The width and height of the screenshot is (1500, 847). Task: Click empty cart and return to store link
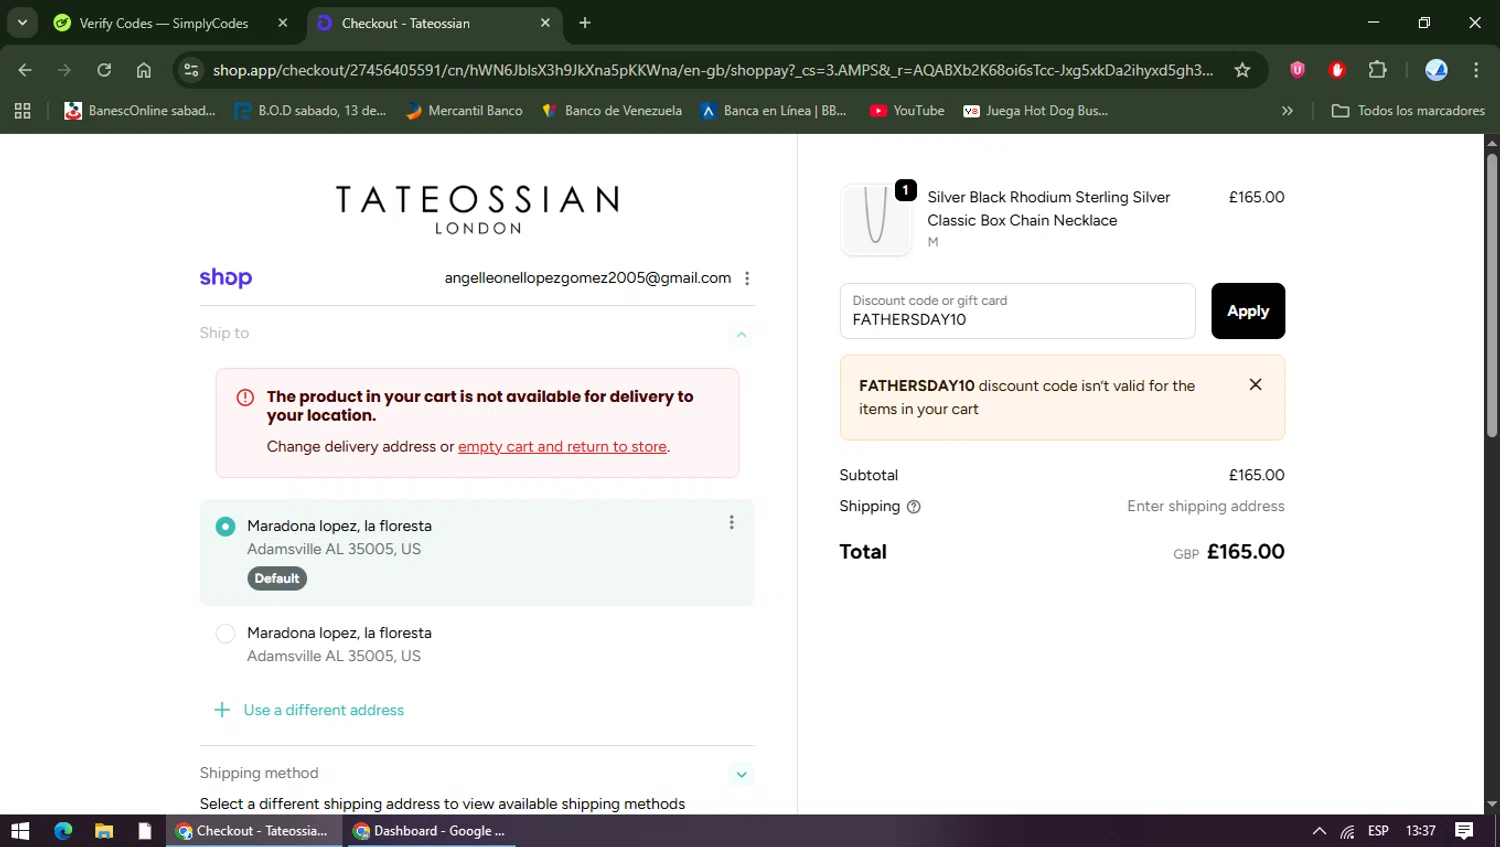tap(562, 447)
